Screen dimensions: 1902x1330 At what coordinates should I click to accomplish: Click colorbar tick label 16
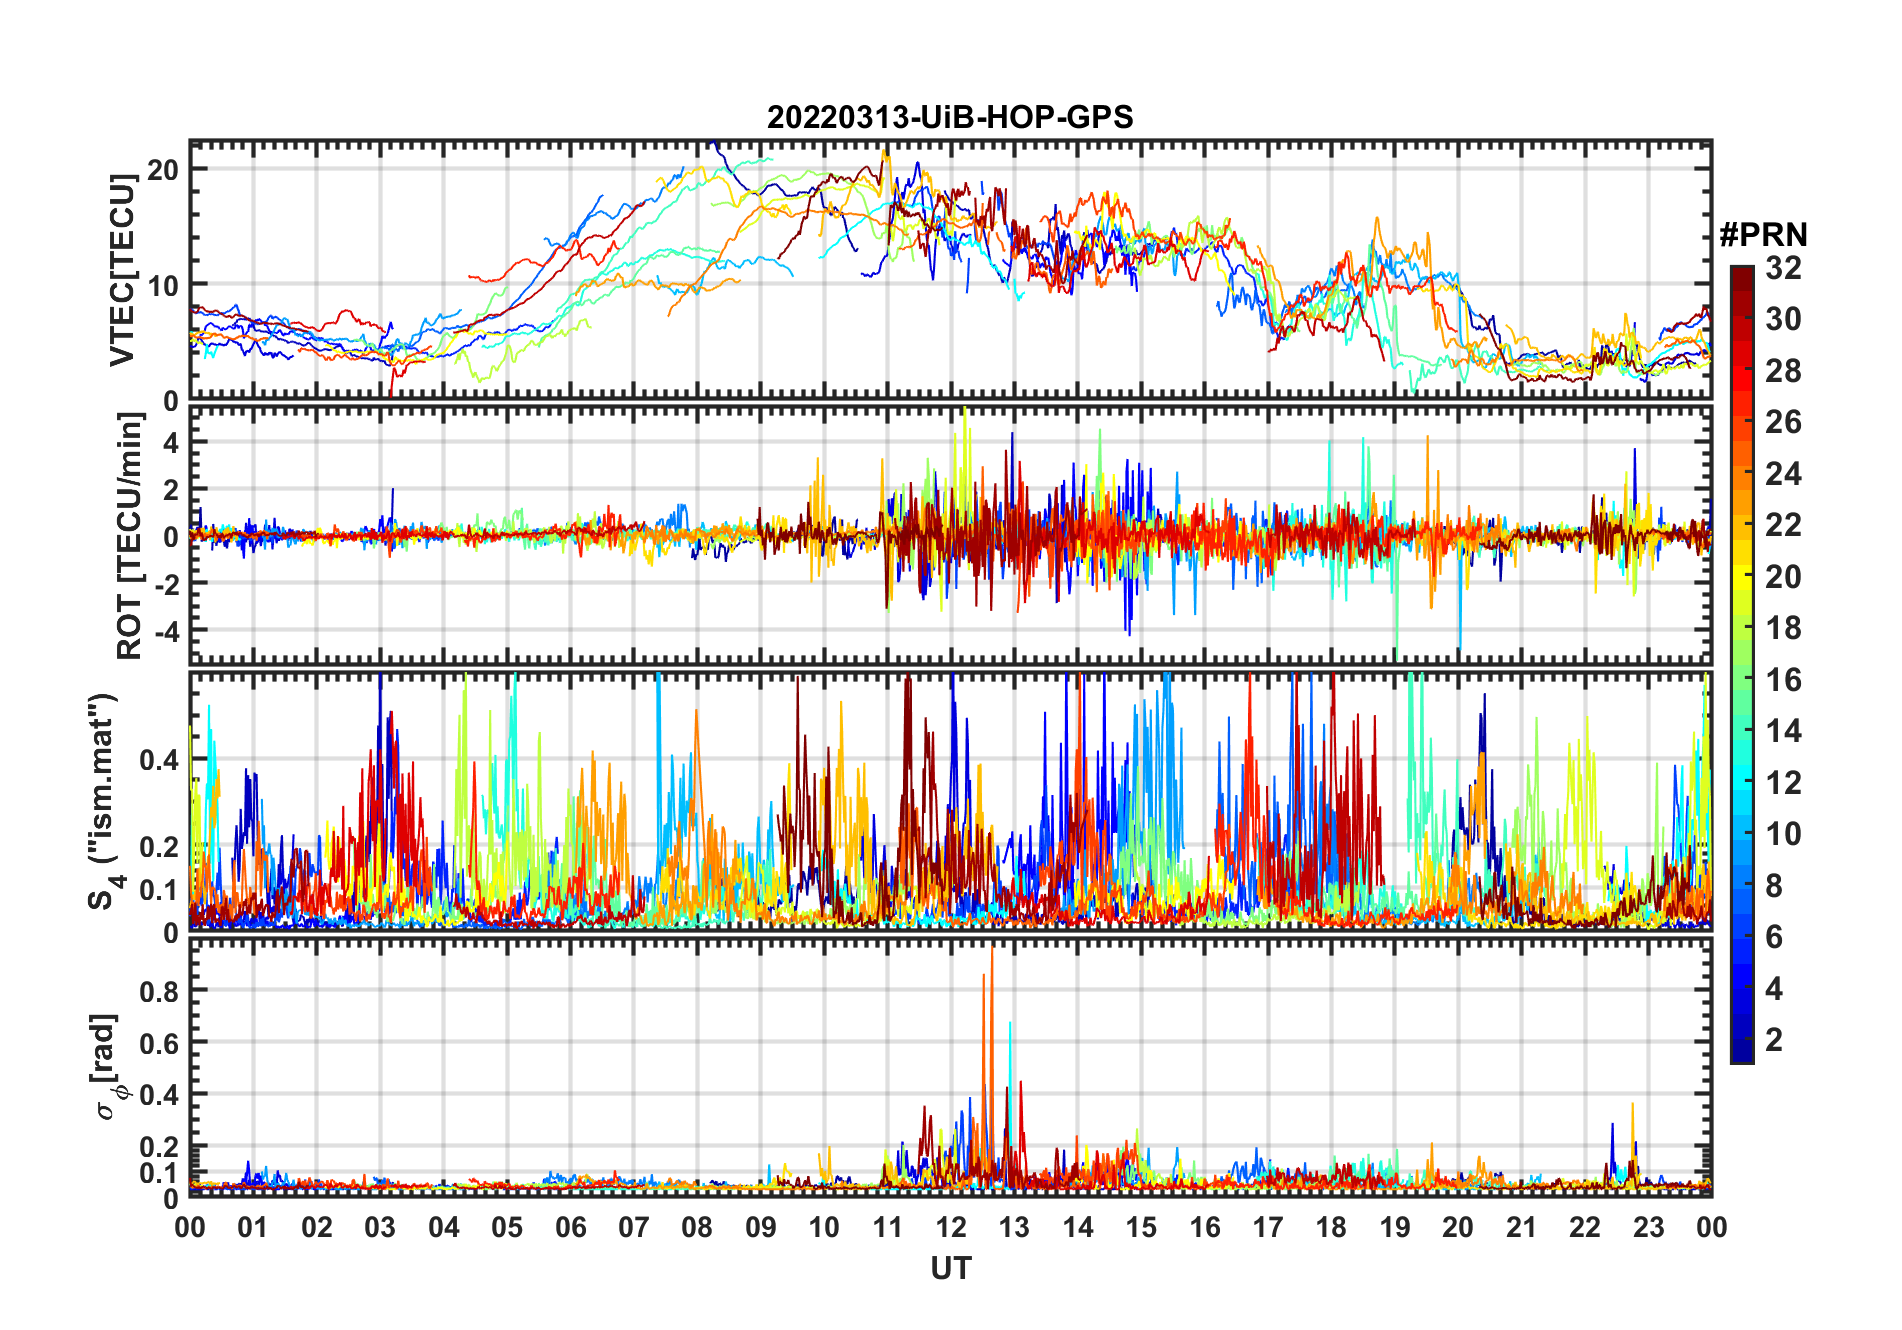point(1783,680)
